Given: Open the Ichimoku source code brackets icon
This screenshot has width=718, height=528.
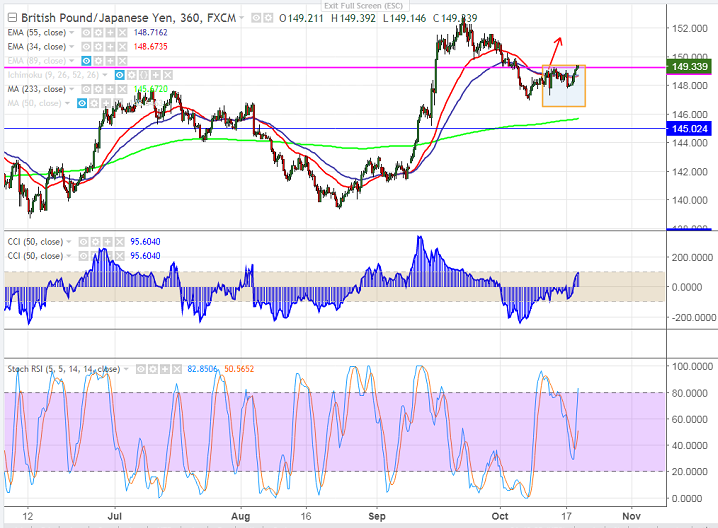Looking at the screenshot, I should 143,75.
